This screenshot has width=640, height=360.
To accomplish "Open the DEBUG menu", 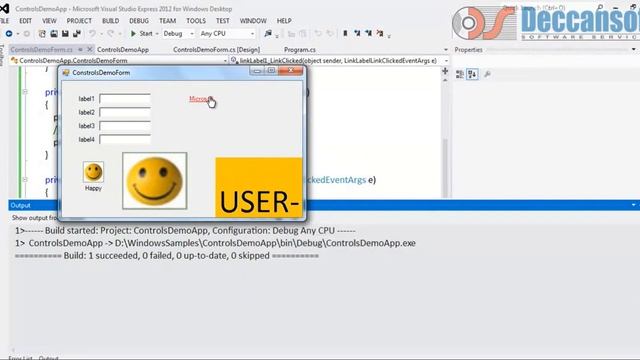I will coord(139,20).
